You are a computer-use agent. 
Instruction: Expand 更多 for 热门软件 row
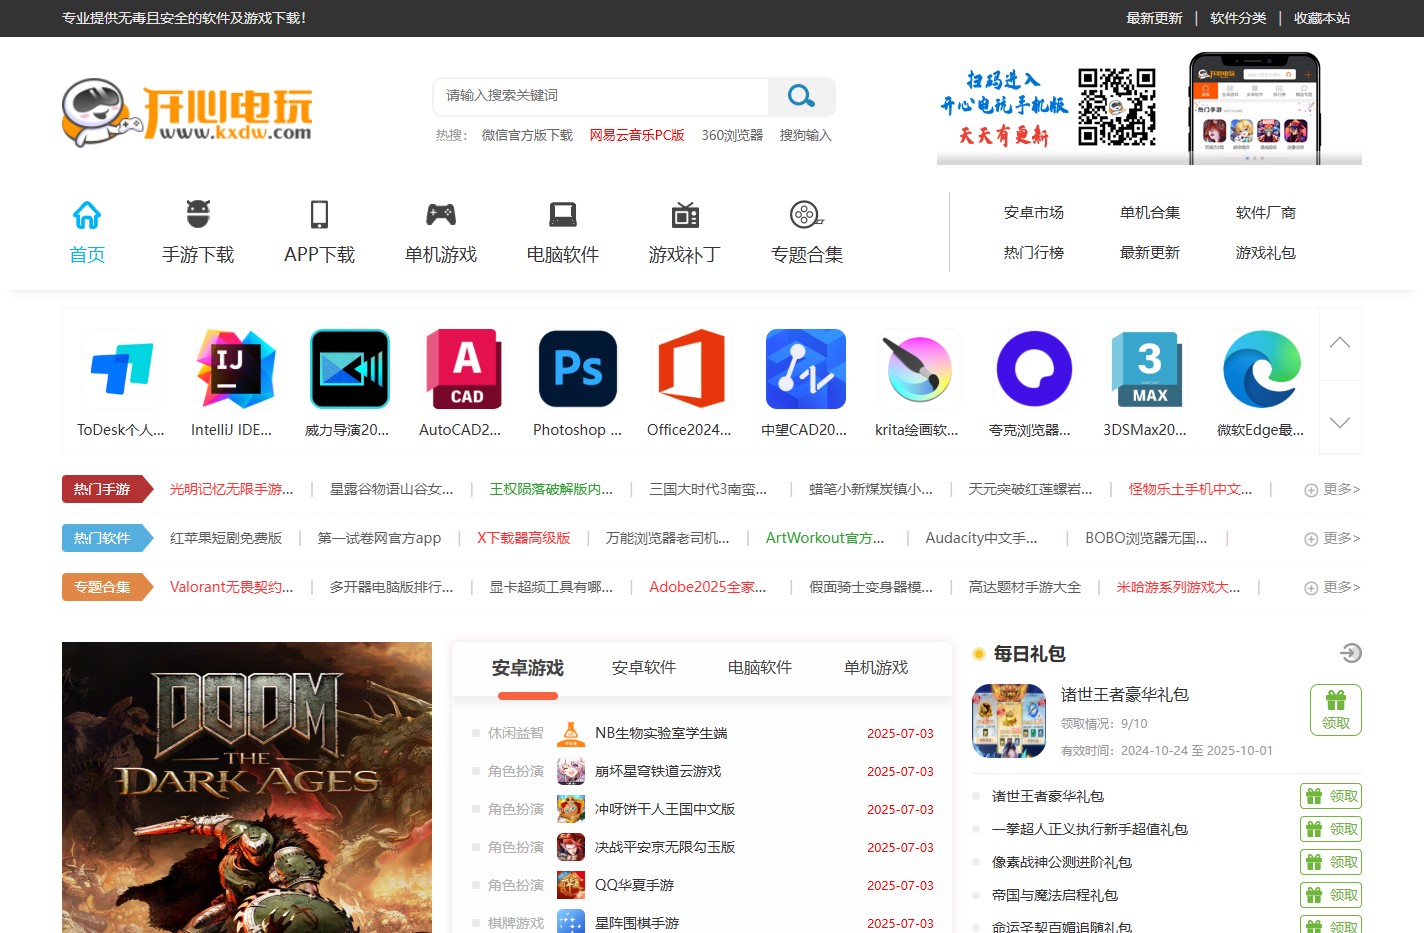tap(1332, 538)
